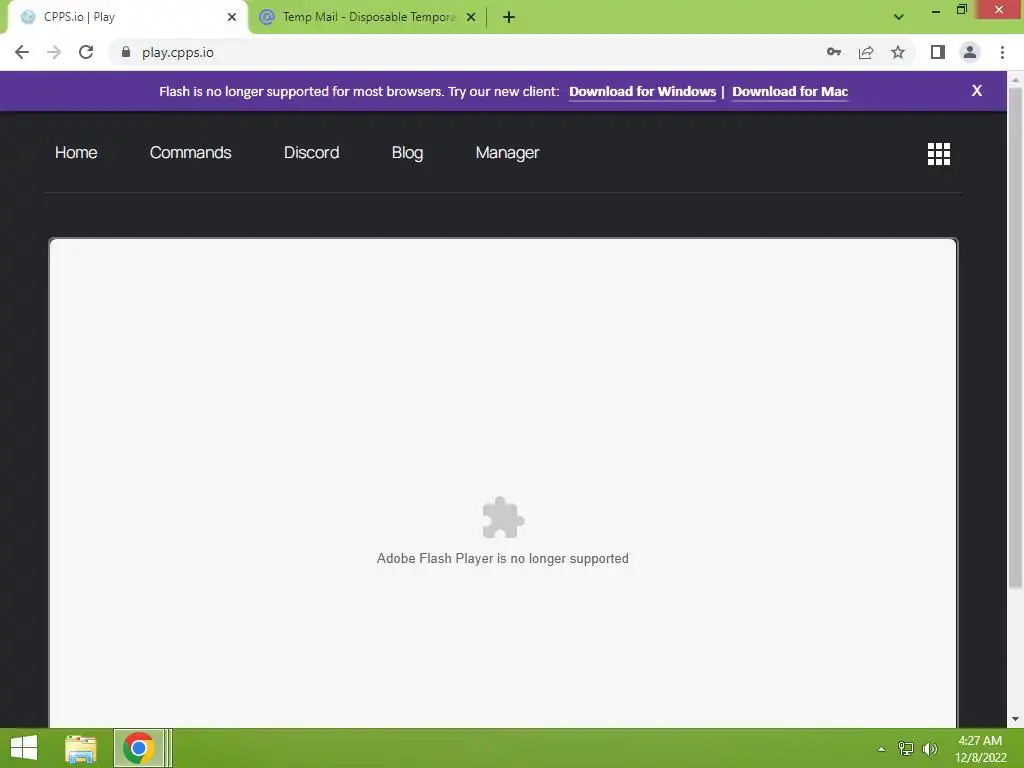Viewport: 1024px width, 768px height.
Task: Click the taskbar clock 4:27 AM
Action: pos(980,749)
